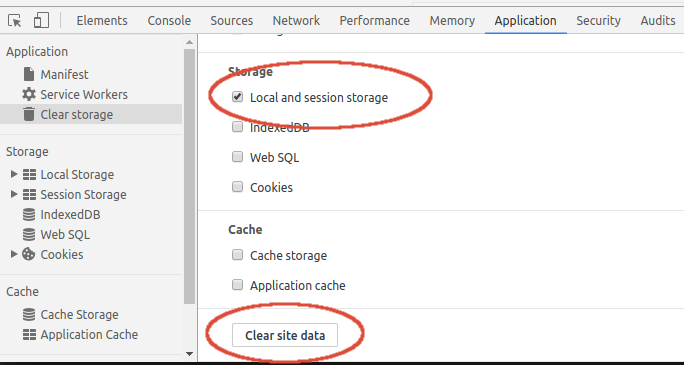This screenshot has height=365, width=684.
Task: Select the Cache Storage database icon
Action: 29,314
